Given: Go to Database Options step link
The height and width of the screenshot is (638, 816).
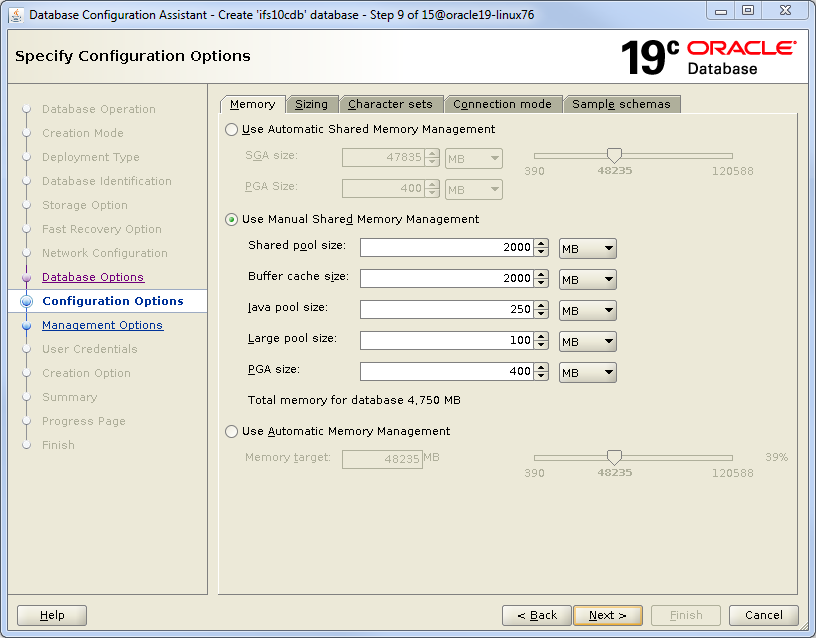Looking at the screenshot, I should (x=93, y=277).
